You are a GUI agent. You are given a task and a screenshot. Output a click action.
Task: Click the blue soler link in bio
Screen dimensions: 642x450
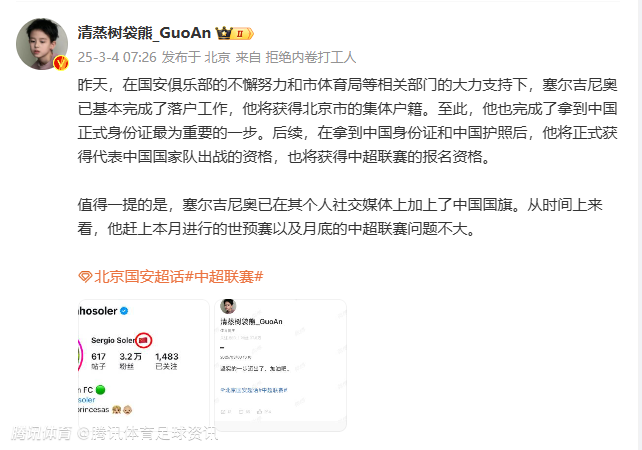pyautogui.click(x=87, y=400)
